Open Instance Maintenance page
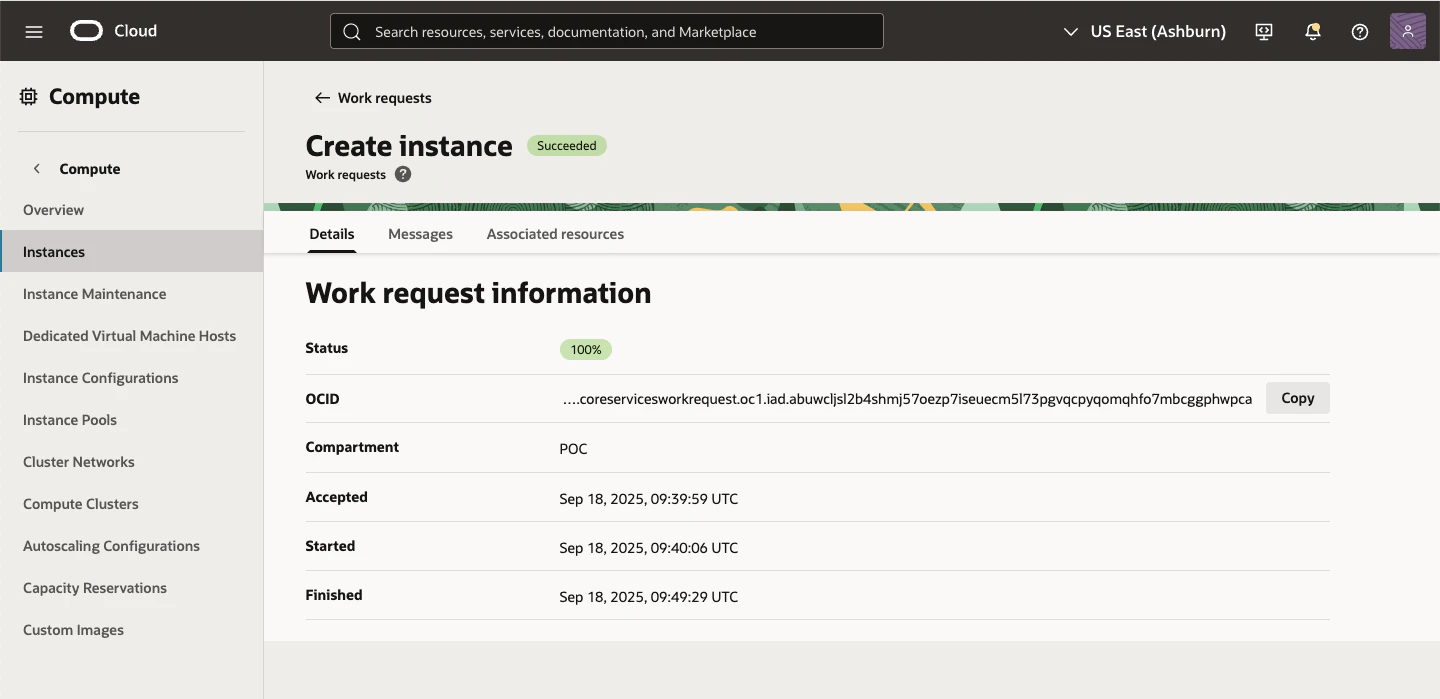 click(x=95, y=294)
